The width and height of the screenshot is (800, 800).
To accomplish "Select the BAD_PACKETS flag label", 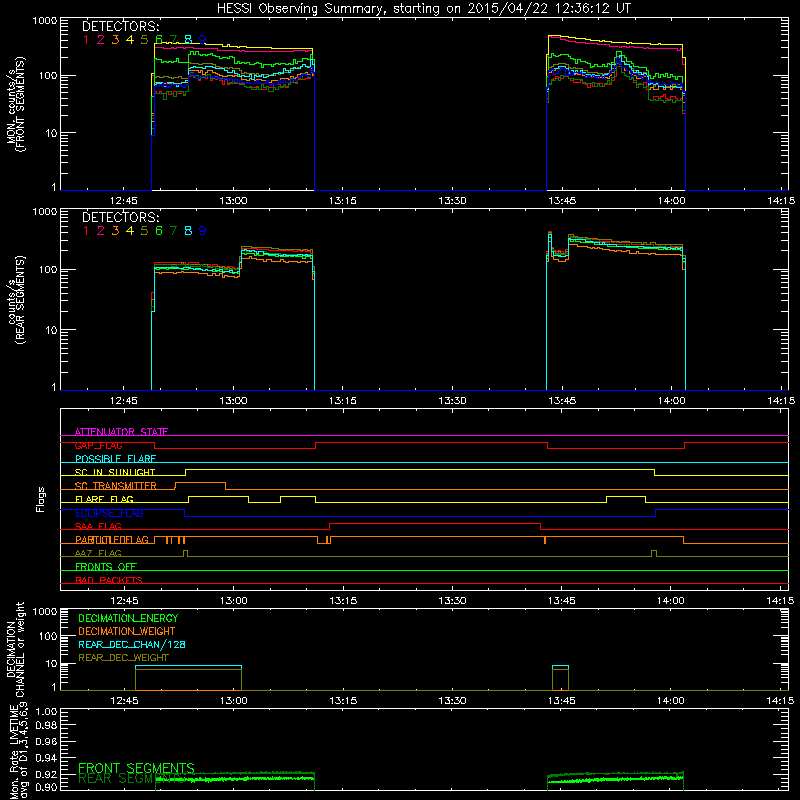I will tap(109, 580).
